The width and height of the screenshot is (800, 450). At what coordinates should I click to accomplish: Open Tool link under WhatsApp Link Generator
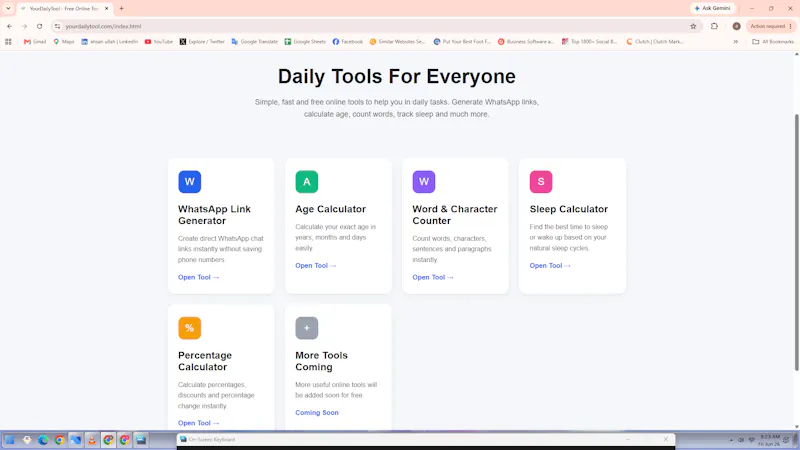pyautogui.click(x=198, y=277)
